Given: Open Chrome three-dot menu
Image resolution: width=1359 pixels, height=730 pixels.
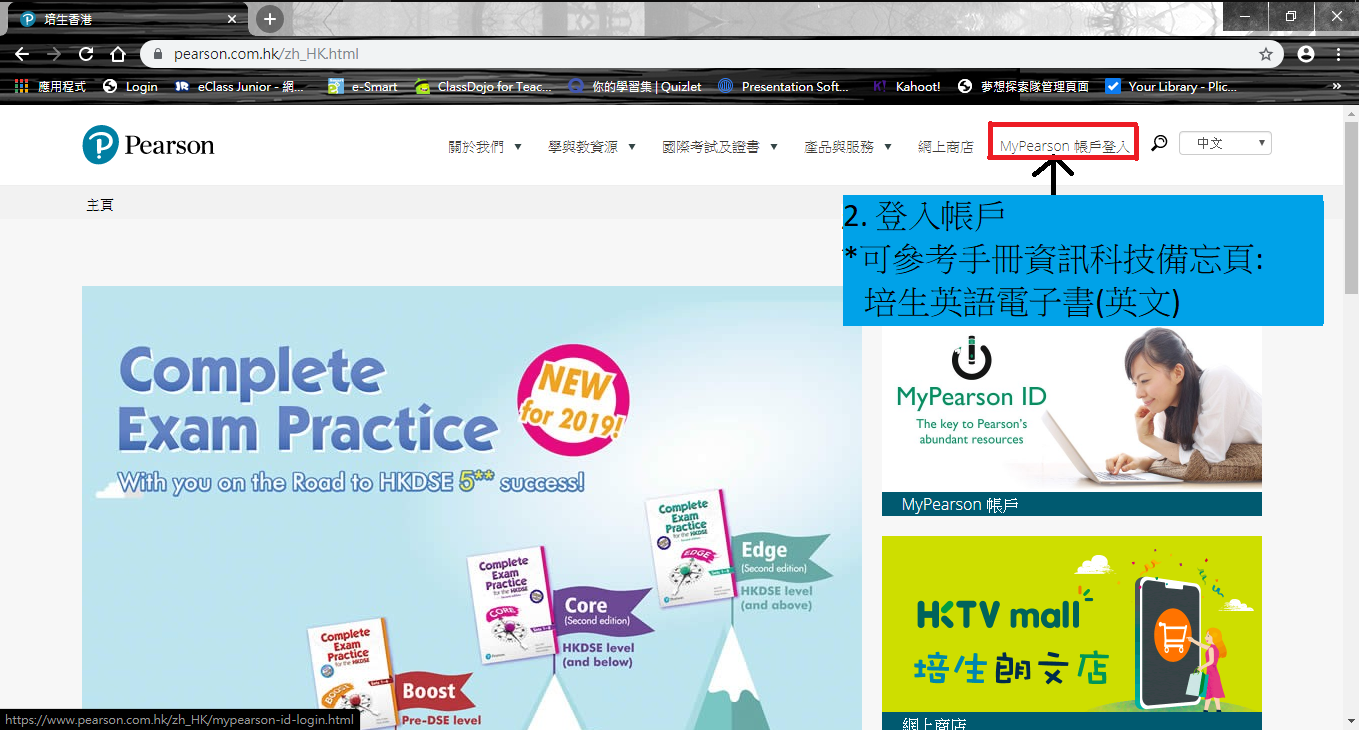Looking at the screenshot, I should (x=1338, y=54).
